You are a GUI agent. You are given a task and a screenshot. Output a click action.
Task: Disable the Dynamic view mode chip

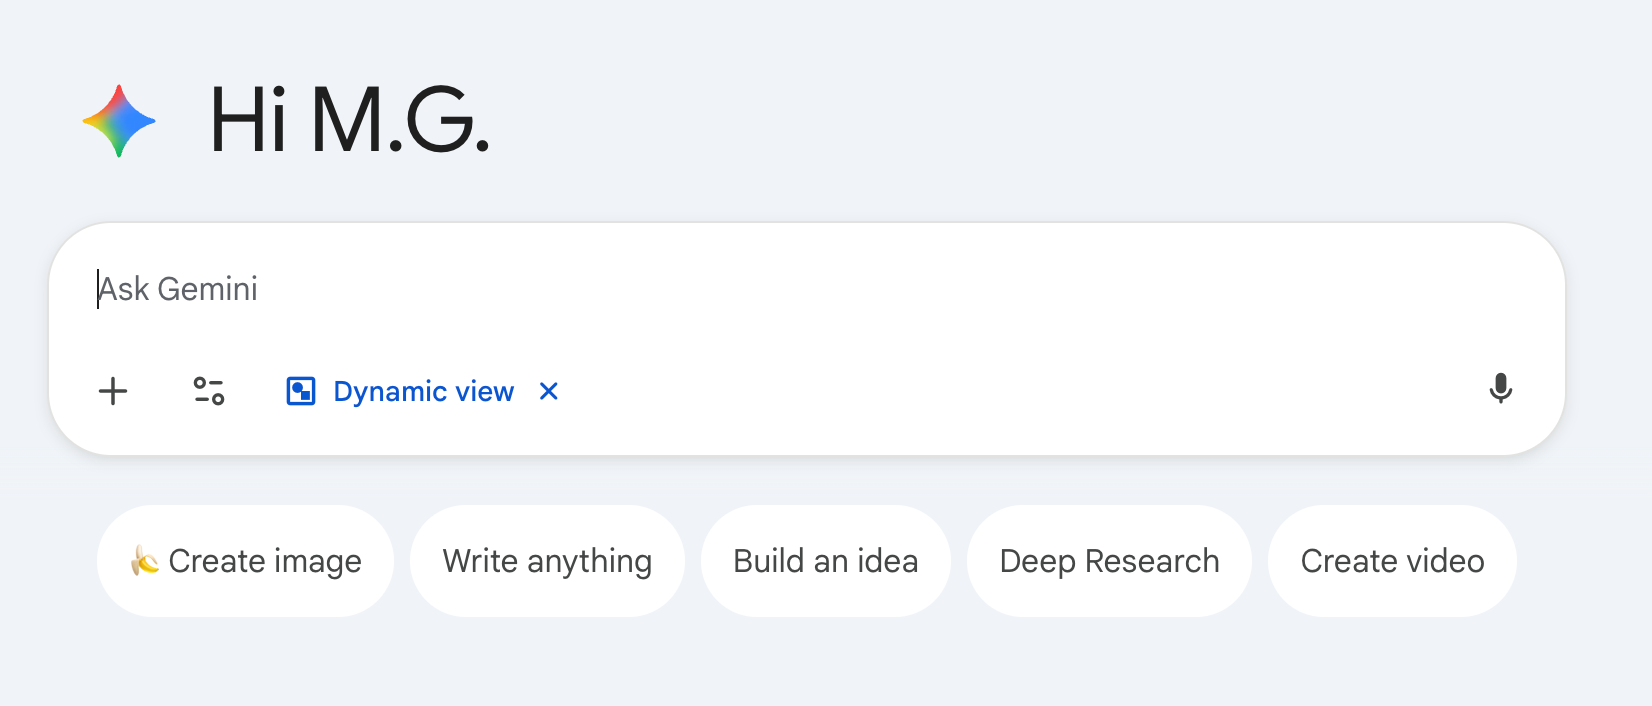548,392
